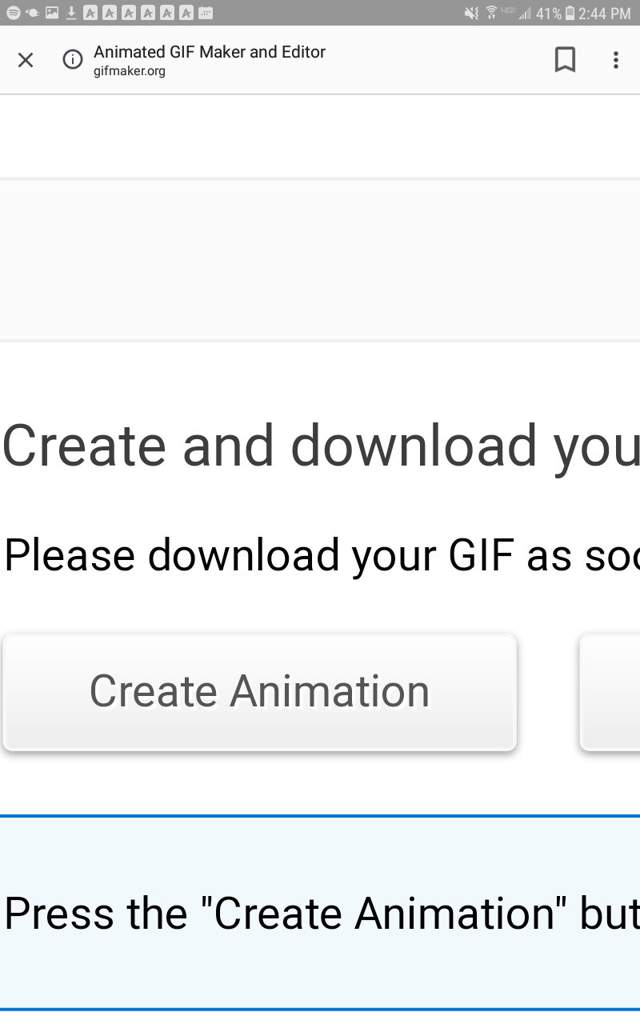The height and width of the screenshot is (1024, 640).
Task: Tap the picture notification icon in status bar
Action: tap(52, 13)
